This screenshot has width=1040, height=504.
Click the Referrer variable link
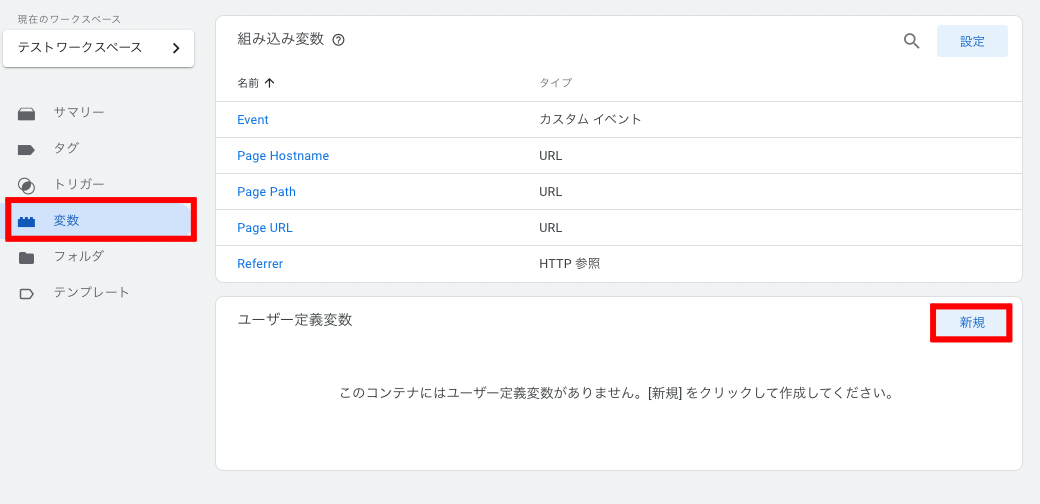click(x=260, y=263)
